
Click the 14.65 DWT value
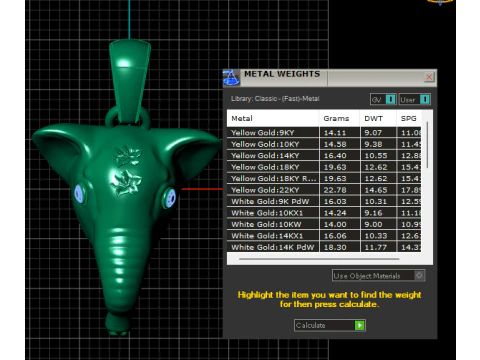pos(376,190)
